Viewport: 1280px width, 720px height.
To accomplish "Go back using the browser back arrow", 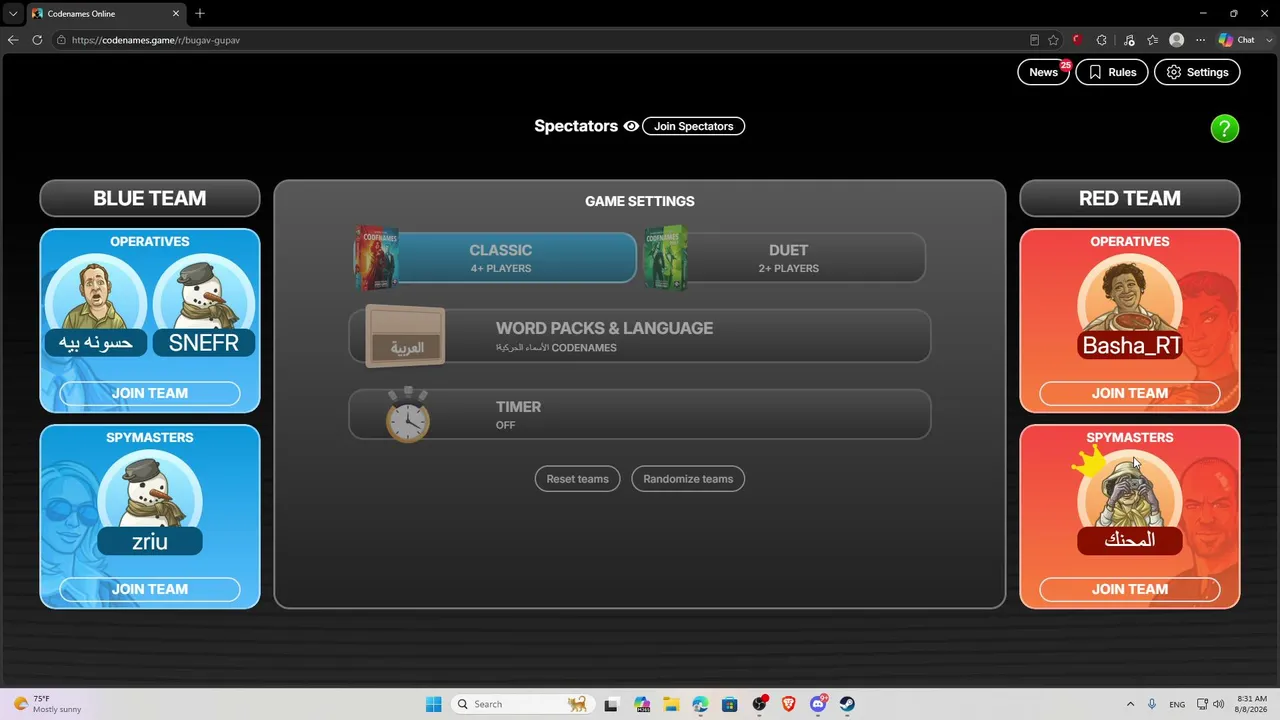I will [x=13, y=40].
